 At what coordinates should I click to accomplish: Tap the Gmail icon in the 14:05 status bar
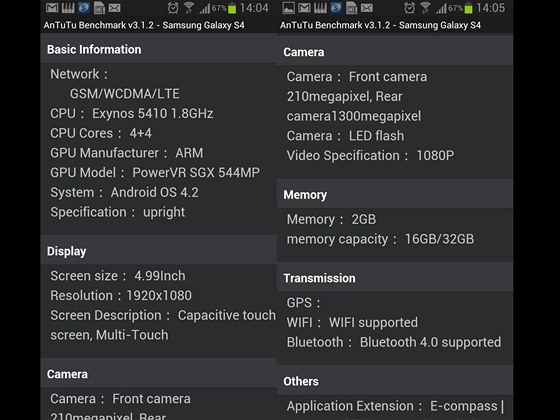(x=304, y=8)
